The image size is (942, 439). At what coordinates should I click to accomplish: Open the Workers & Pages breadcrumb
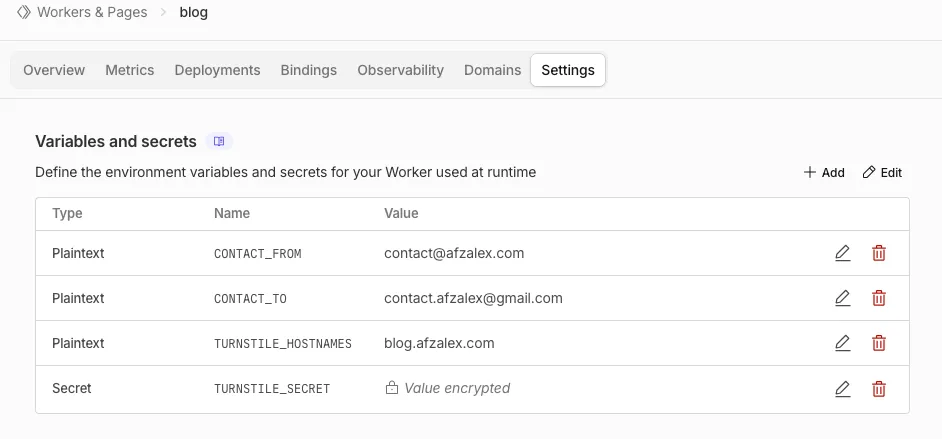point(92,12)
